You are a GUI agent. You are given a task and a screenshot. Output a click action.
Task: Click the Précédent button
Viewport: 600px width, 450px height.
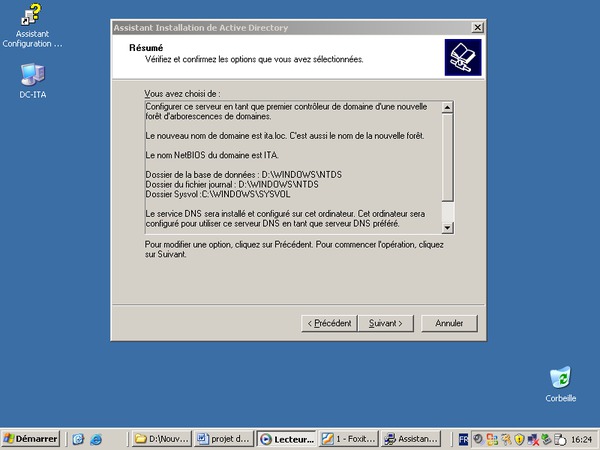pos(329,323)
